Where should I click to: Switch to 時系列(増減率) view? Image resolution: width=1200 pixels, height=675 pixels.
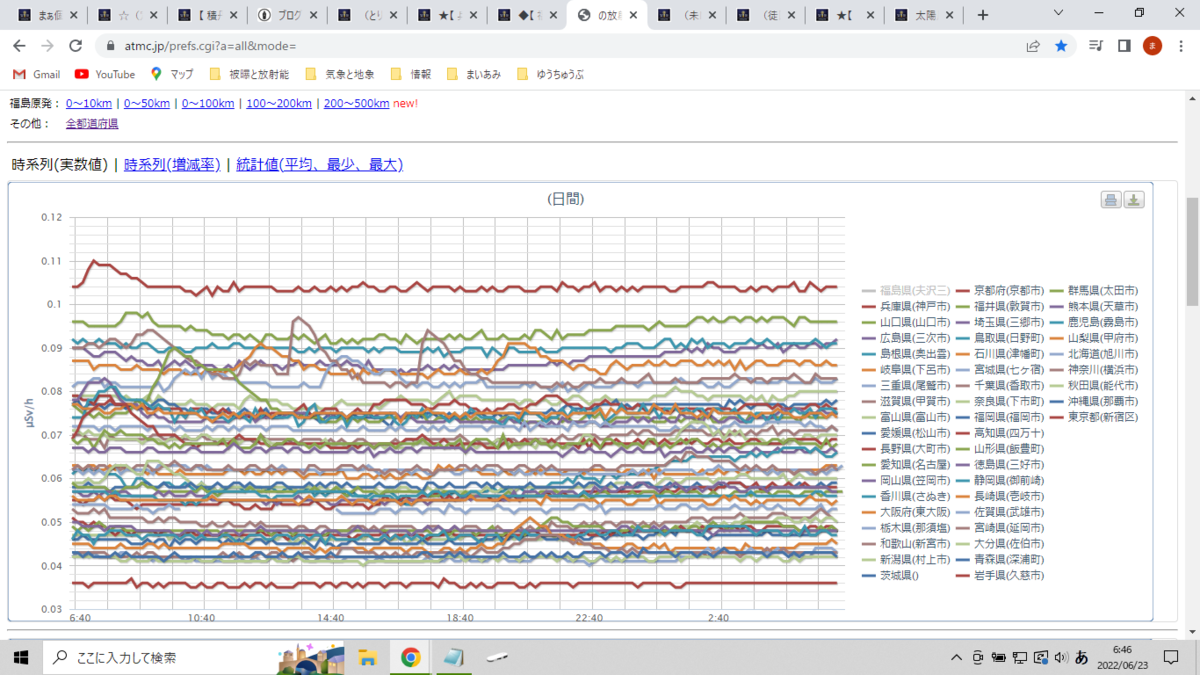click(172, 165)
